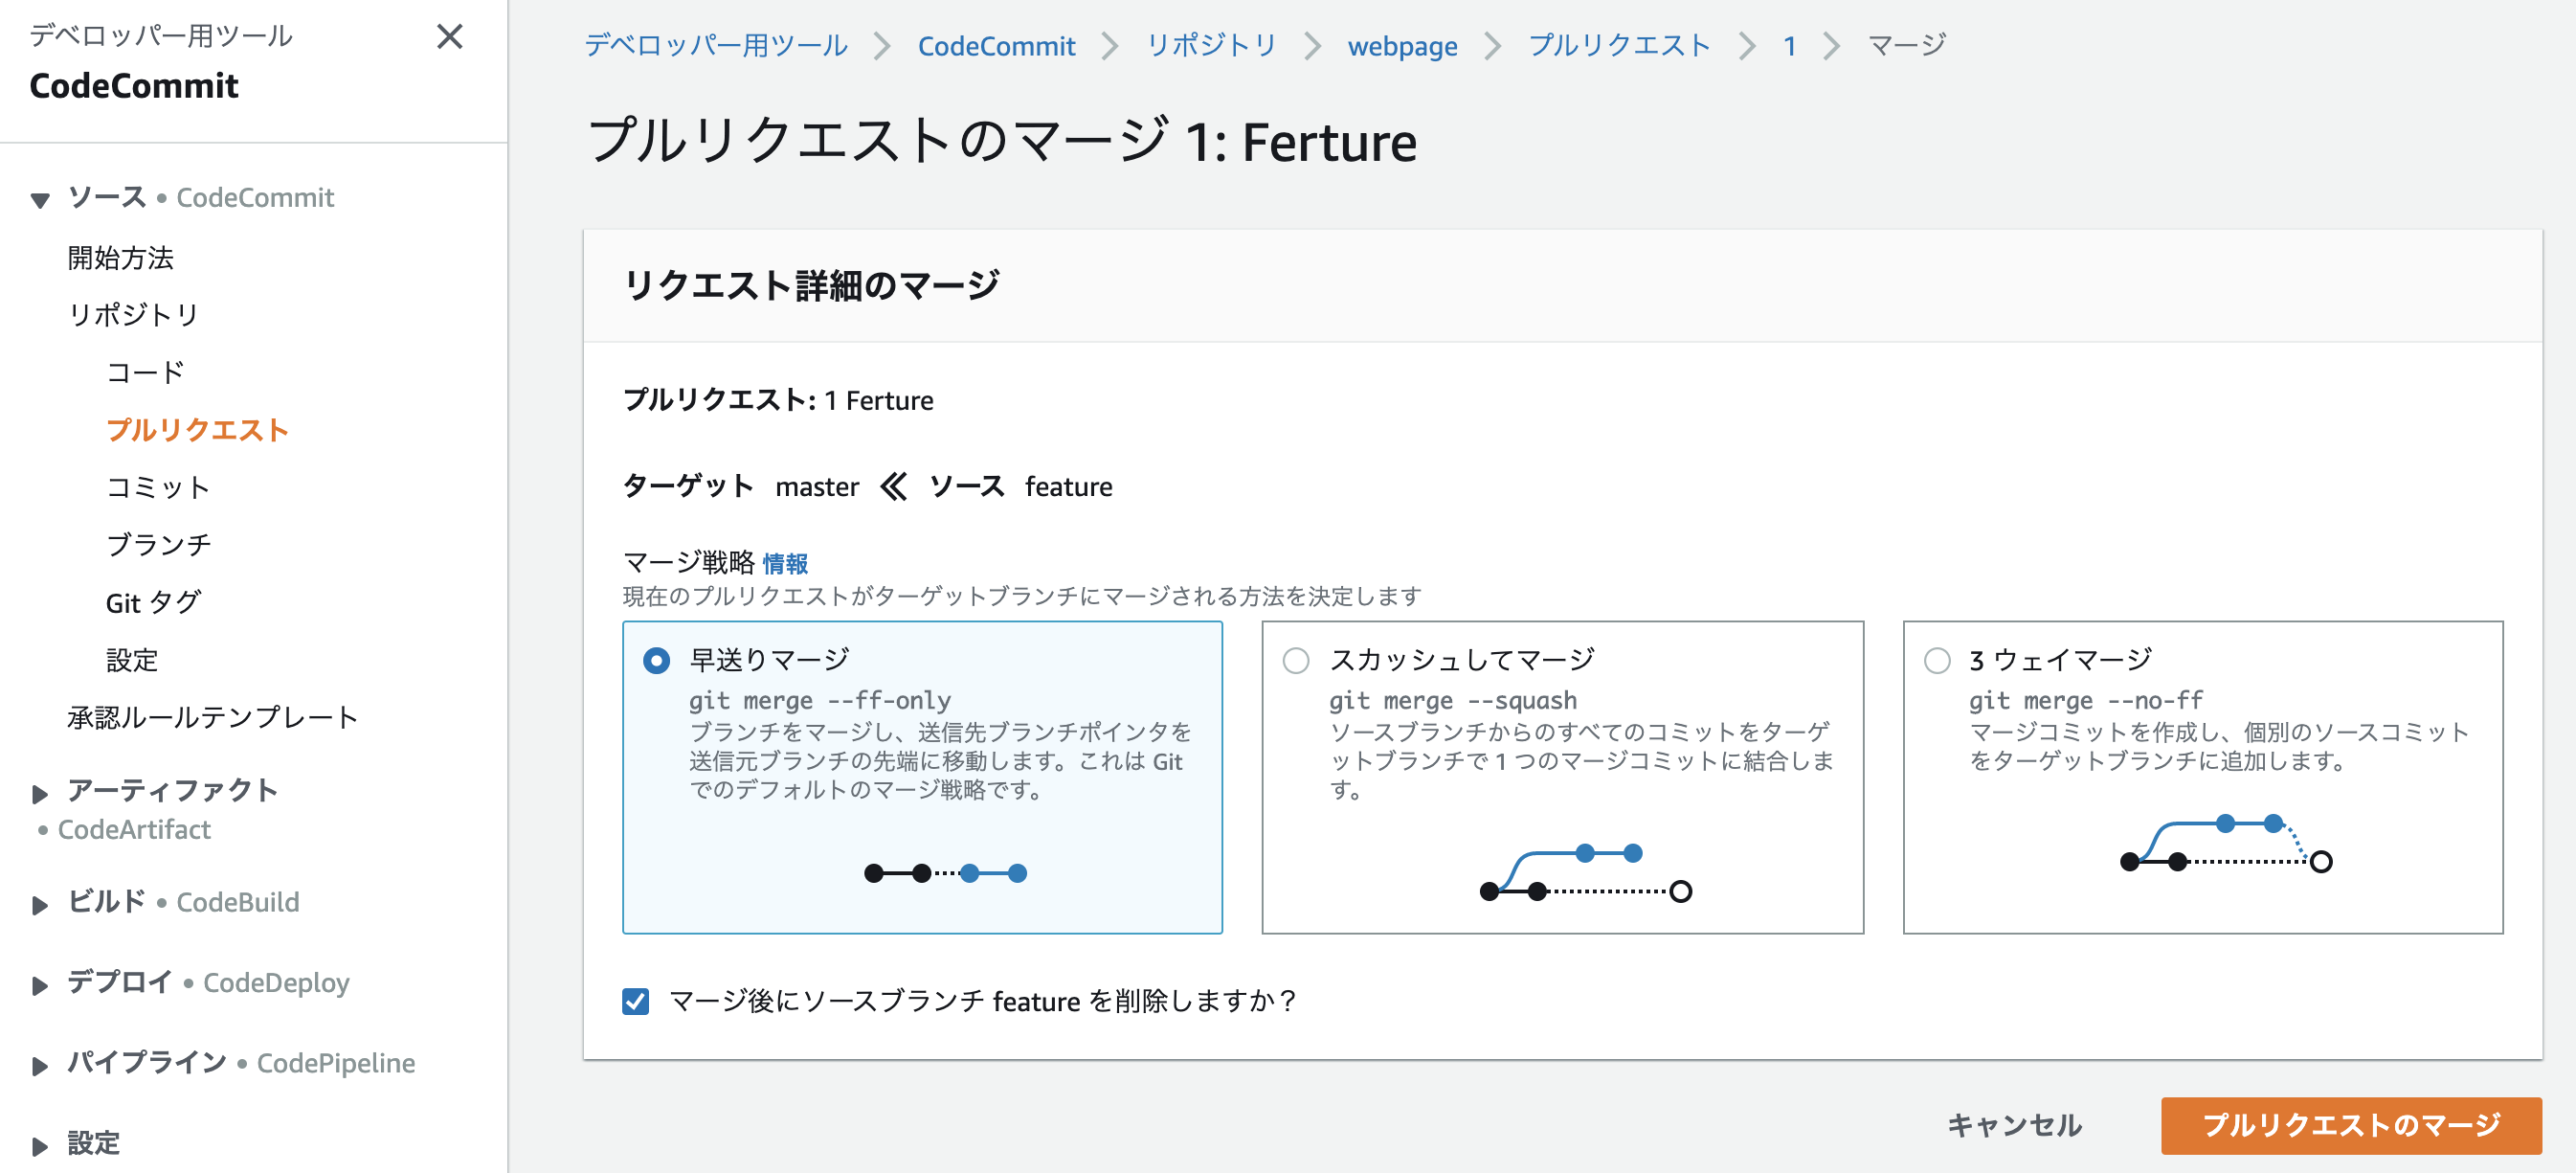Open 開始方法 in the sidebar
Viewport: 2576px width, 1173px height.
pos(121,258)
